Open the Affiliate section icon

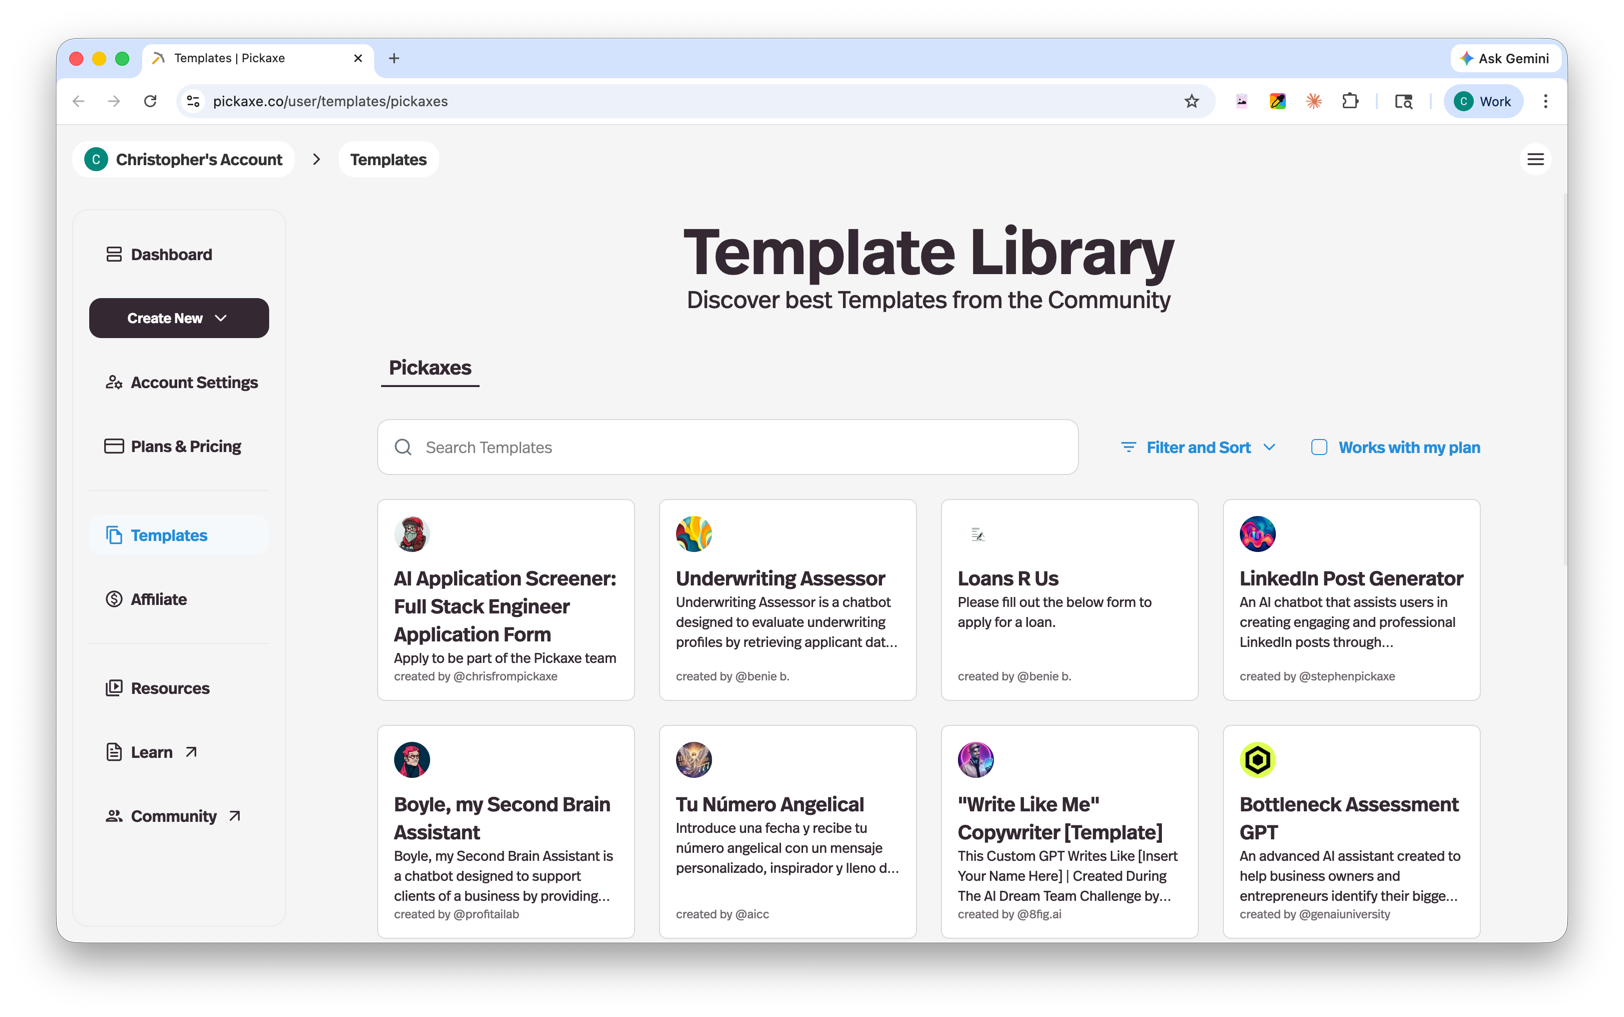click(113, 599)
